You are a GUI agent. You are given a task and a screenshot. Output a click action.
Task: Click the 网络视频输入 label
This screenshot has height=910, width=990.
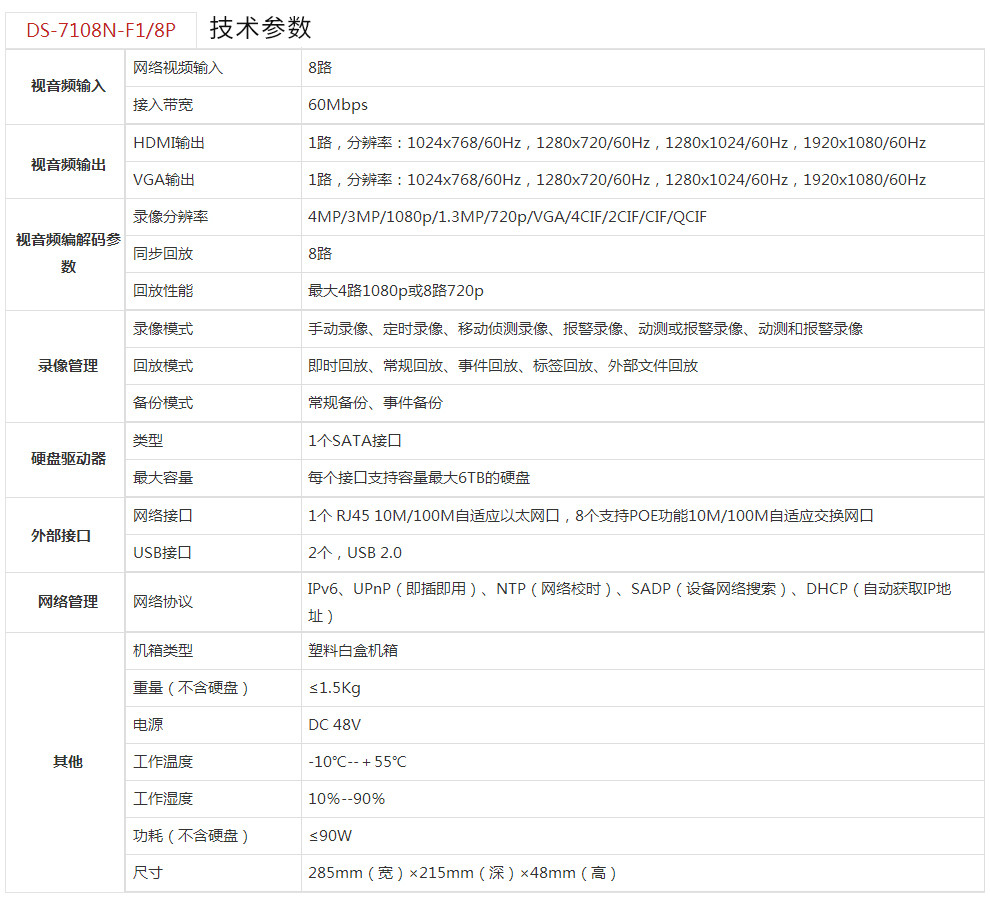point(177,68)
